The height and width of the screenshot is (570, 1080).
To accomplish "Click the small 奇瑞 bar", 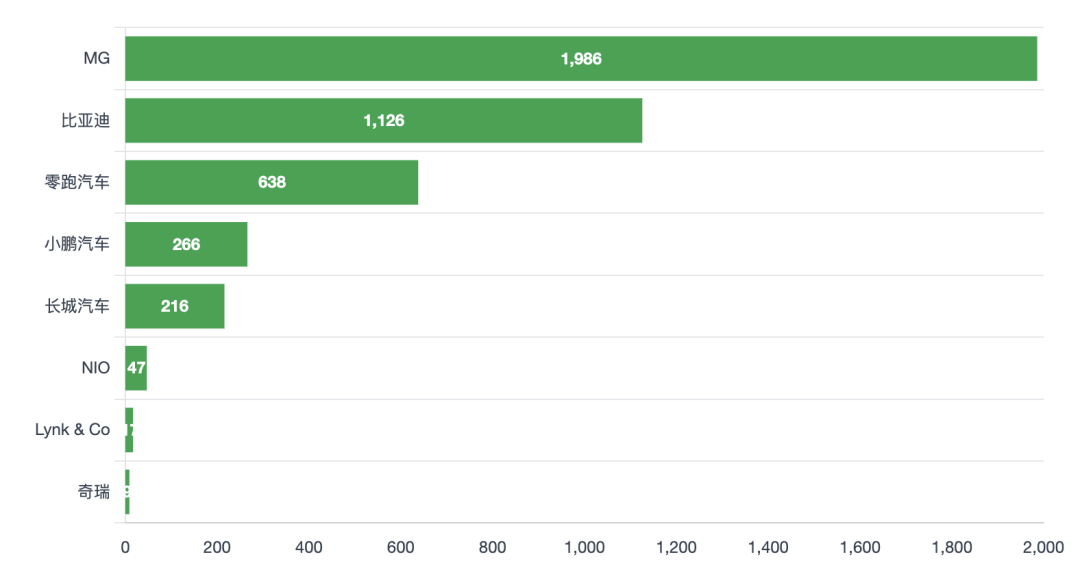I will pos(127,492).
